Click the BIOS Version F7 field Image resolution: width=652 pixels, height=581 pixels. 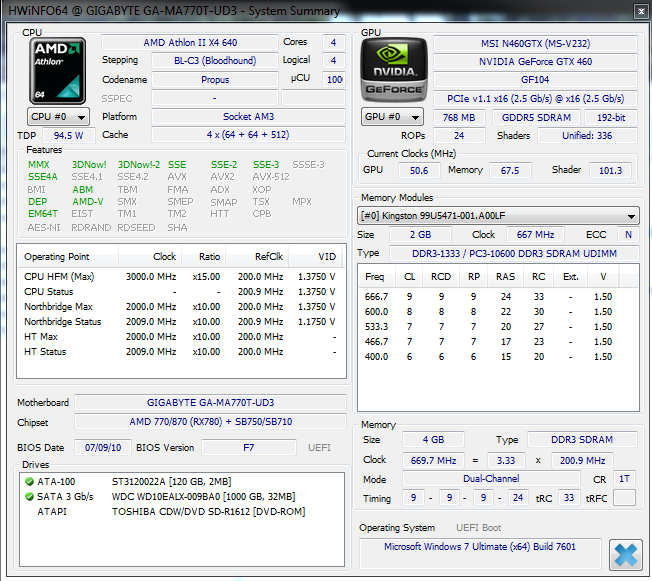(x=249, y=447)
